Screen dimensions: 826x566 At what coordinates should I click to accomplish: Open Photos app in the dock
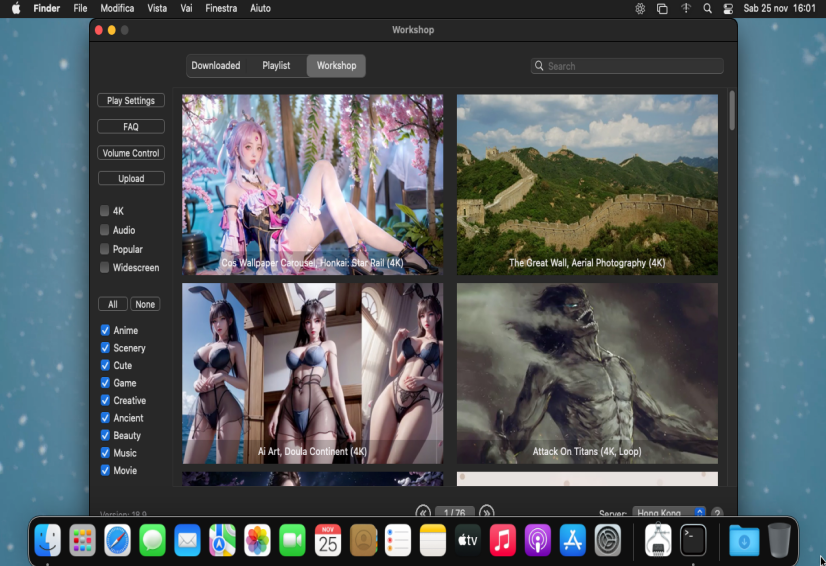point(258,540)
